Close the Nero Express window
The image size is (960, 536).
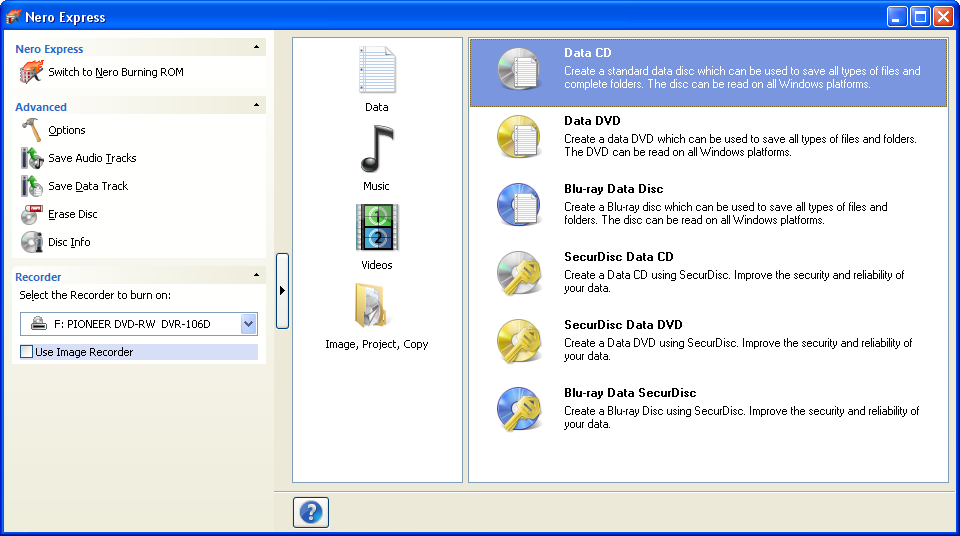click(x=943, y=17)
